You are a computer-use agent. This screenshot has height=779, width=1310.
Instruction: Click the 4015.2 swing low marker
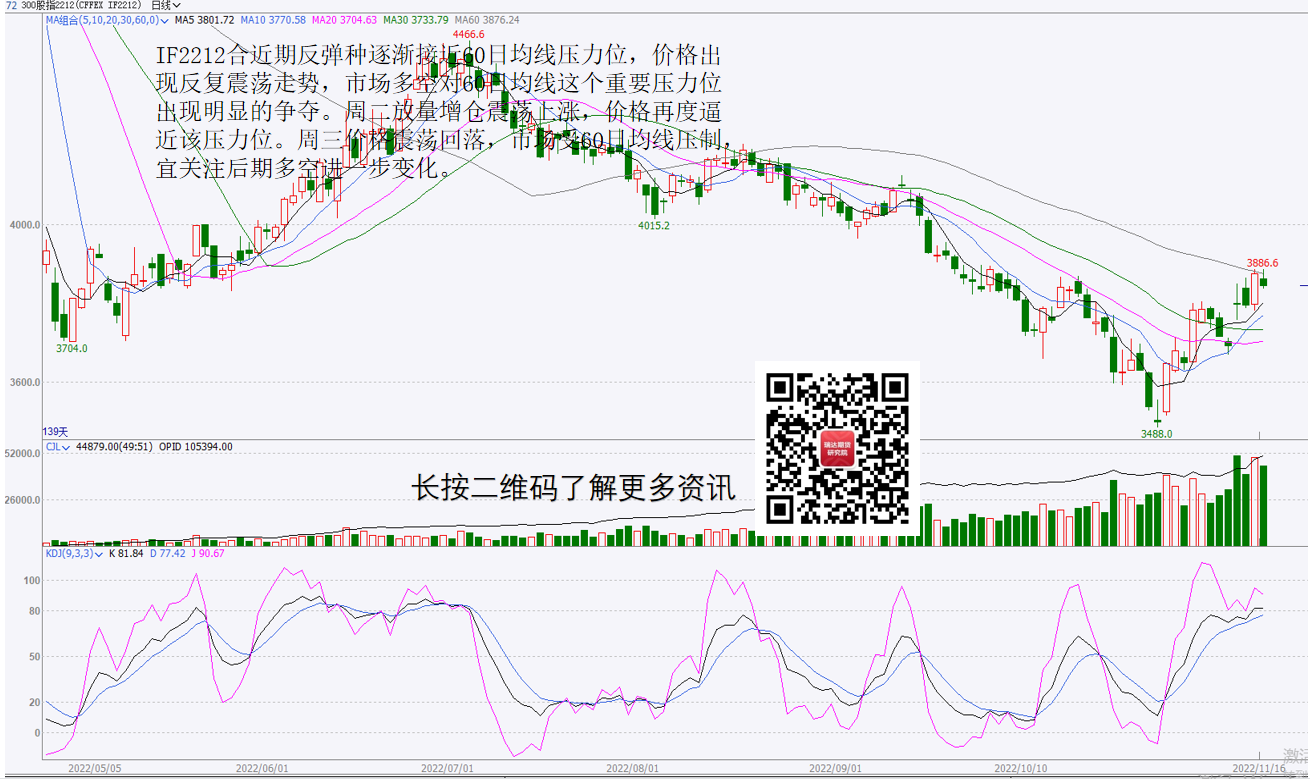pos(654,226)
